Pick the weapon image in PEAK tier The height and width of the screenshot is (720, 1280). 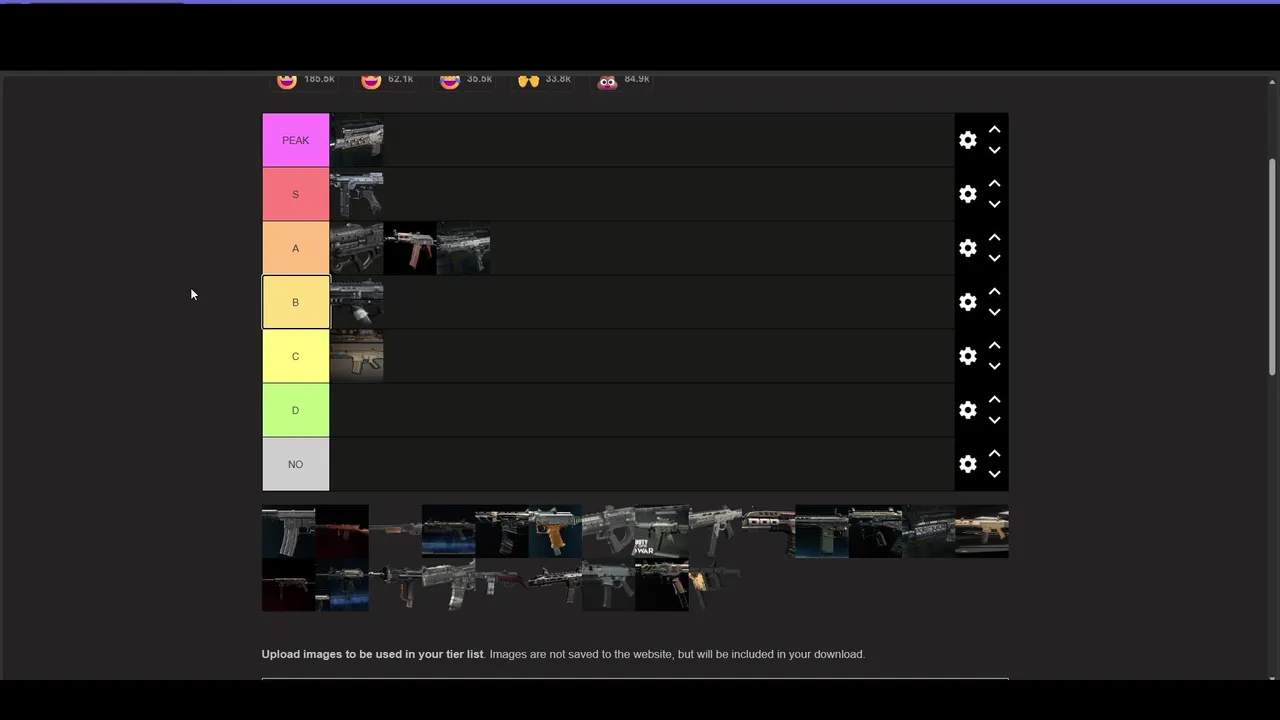pos(357,140)
